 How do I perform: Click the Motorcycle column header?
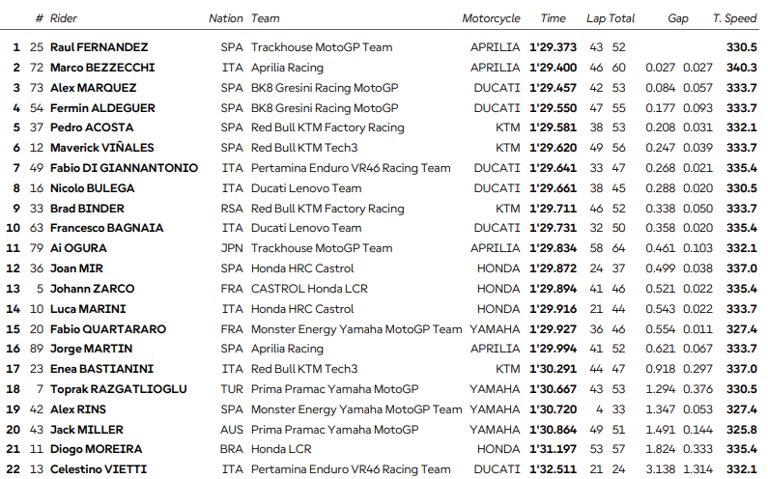(491, 18)
